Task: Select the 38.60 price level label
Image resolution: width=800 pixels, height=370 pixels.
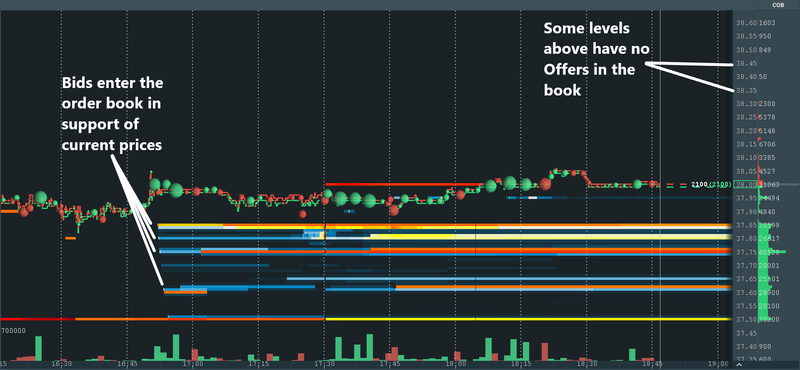Action: pos(746,23)
